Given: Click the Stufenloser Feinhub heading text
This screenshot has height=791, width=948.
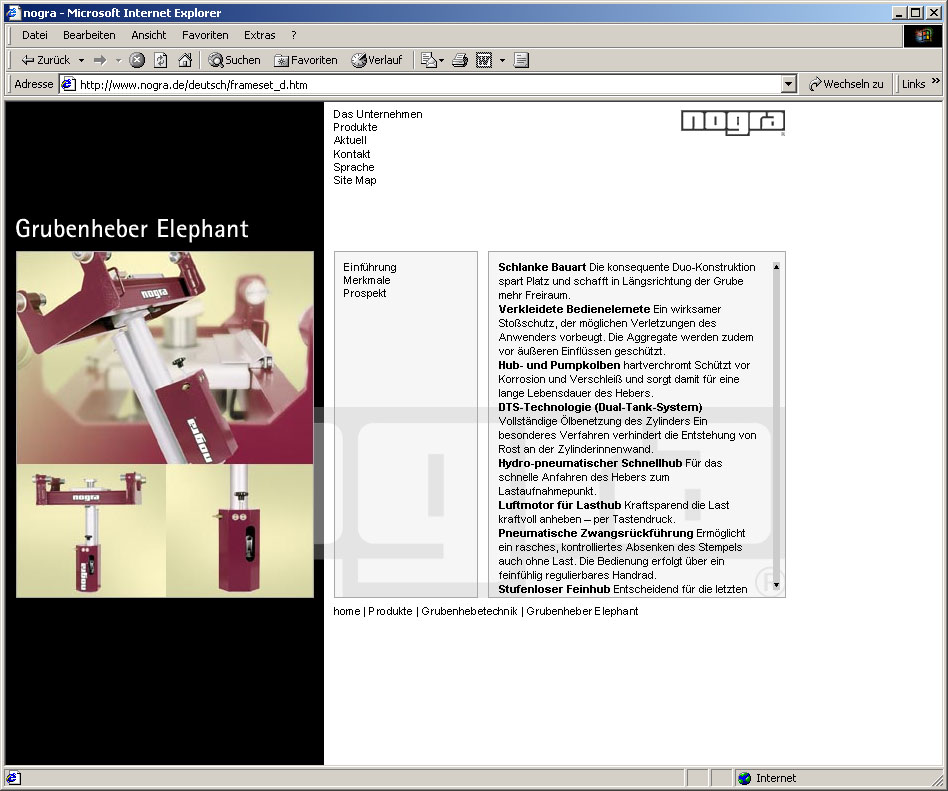Looking at the screenshot, I should pos(554,590).
